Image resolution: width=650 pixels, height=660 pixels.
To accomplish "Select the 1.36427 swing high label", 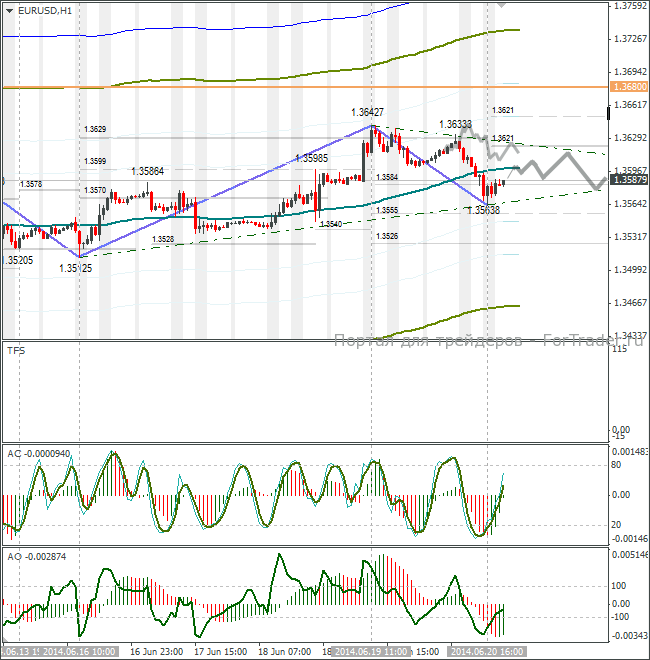I will [x=369, y=112].
